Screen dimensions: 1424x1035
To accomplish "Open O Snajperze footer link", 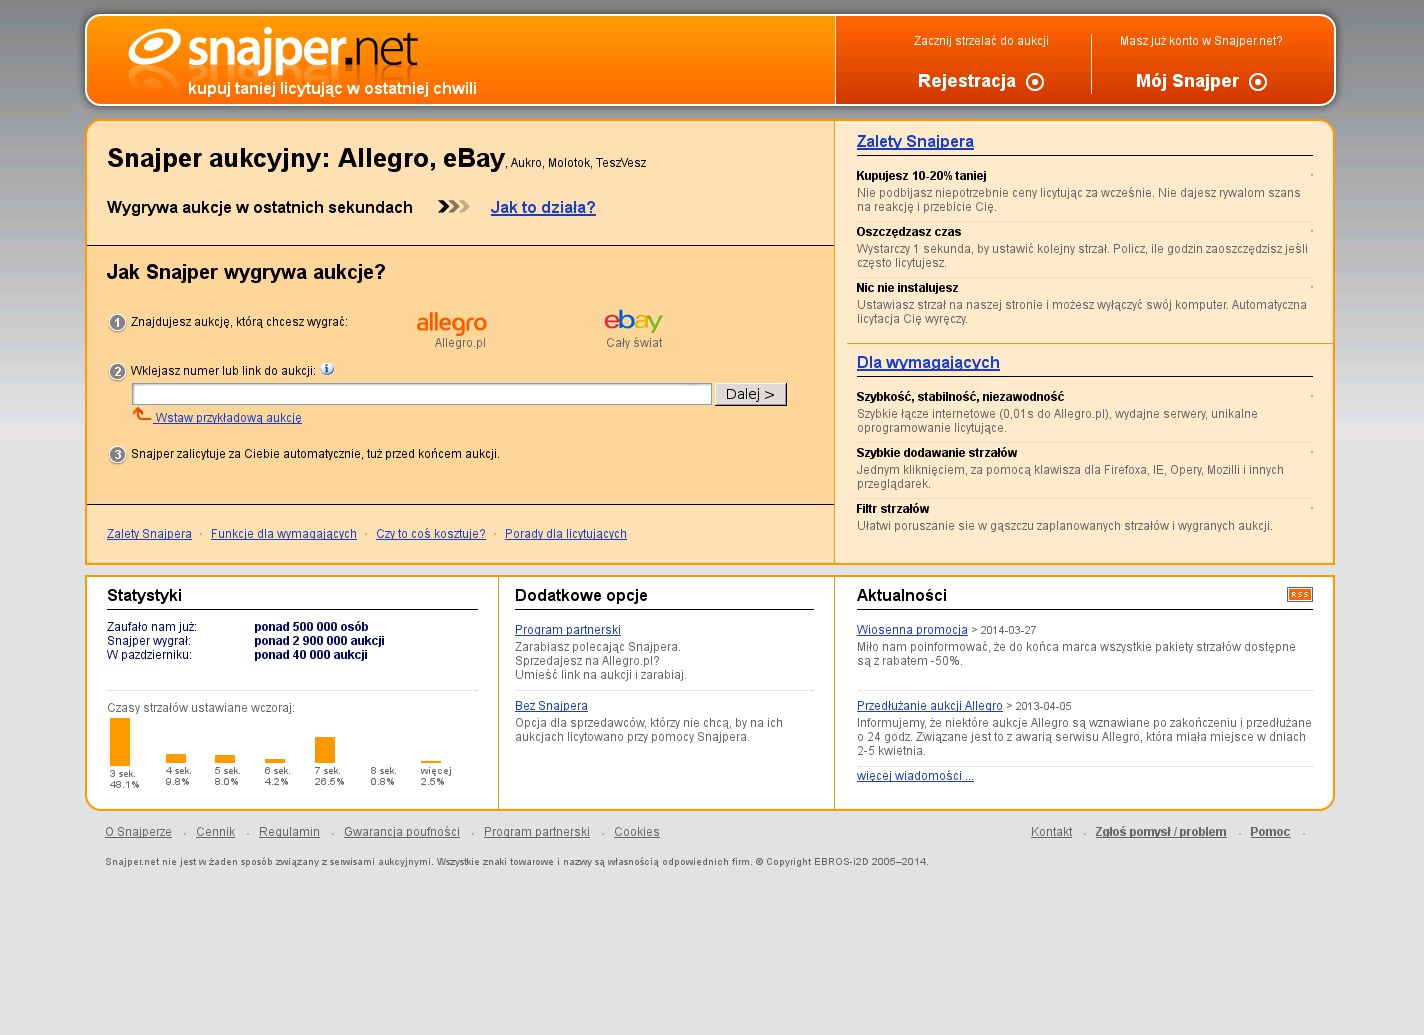I will pos(139,832).
